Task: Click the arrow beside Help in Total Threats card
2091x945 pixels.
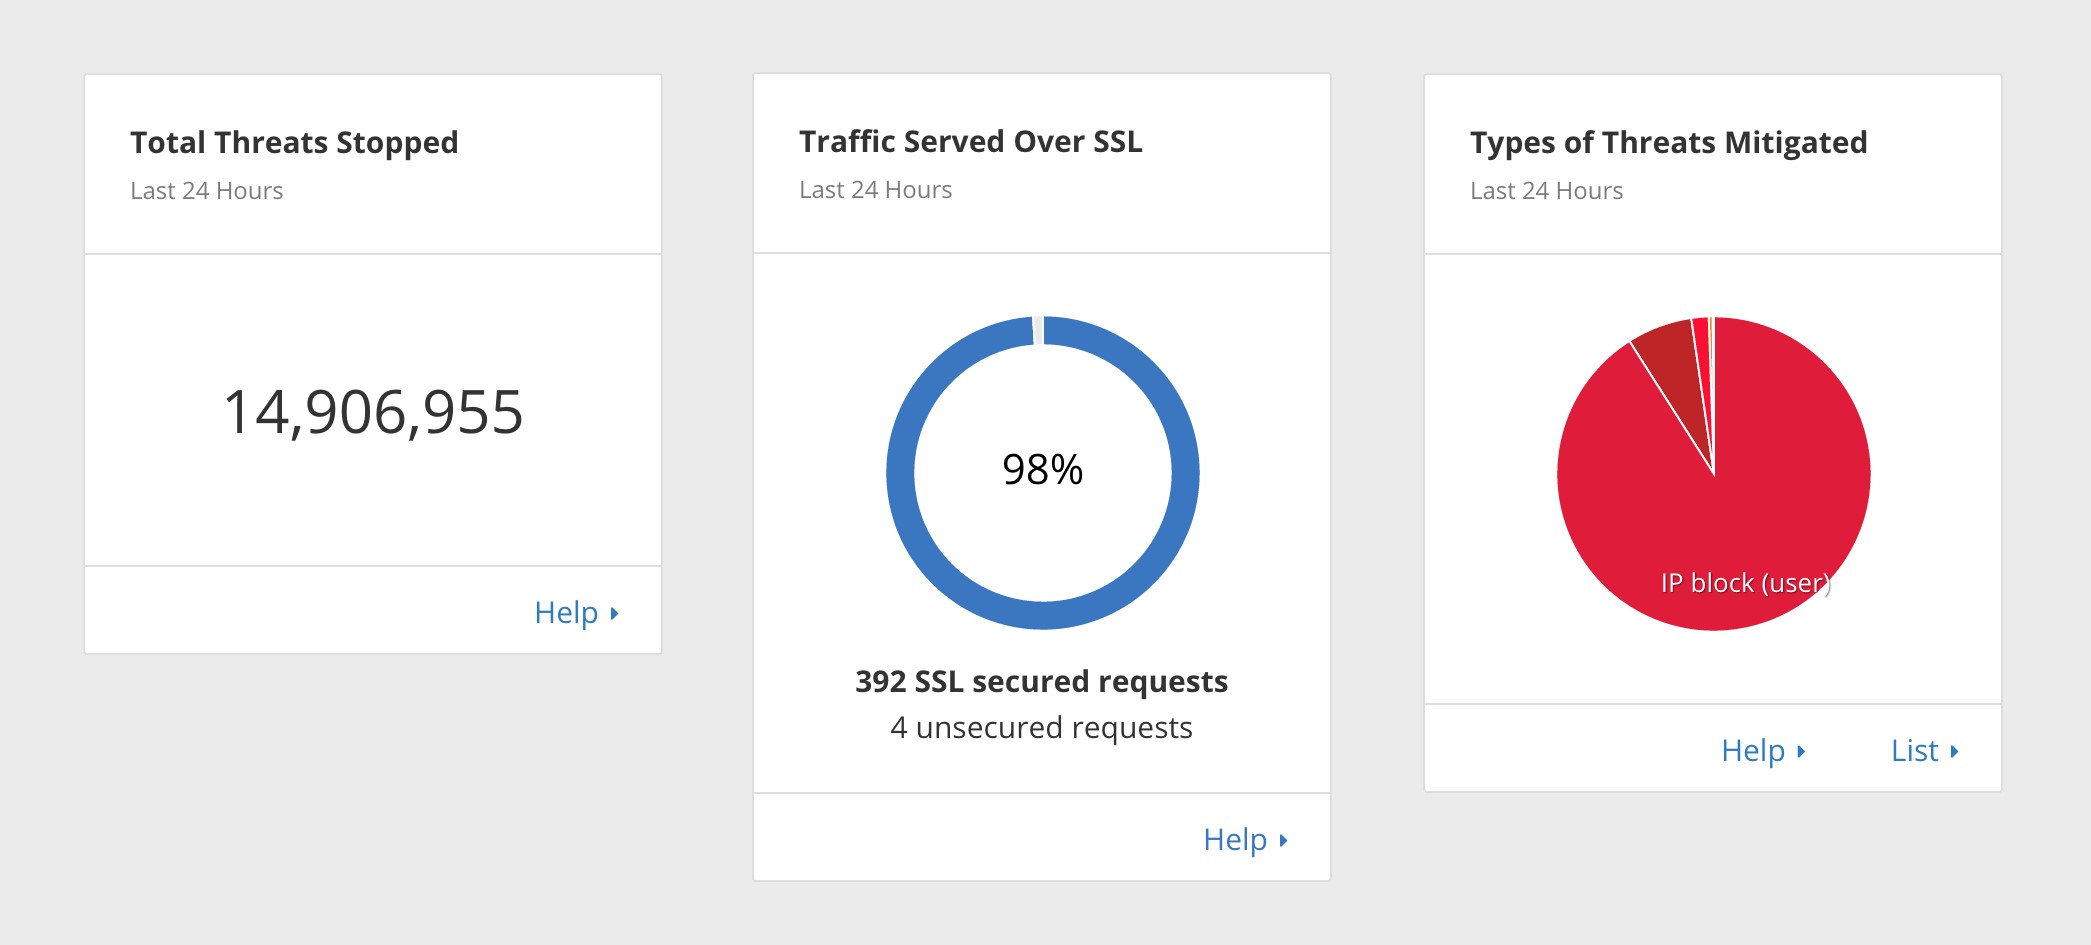Action: pyautogui.click(x=614, y=613)
